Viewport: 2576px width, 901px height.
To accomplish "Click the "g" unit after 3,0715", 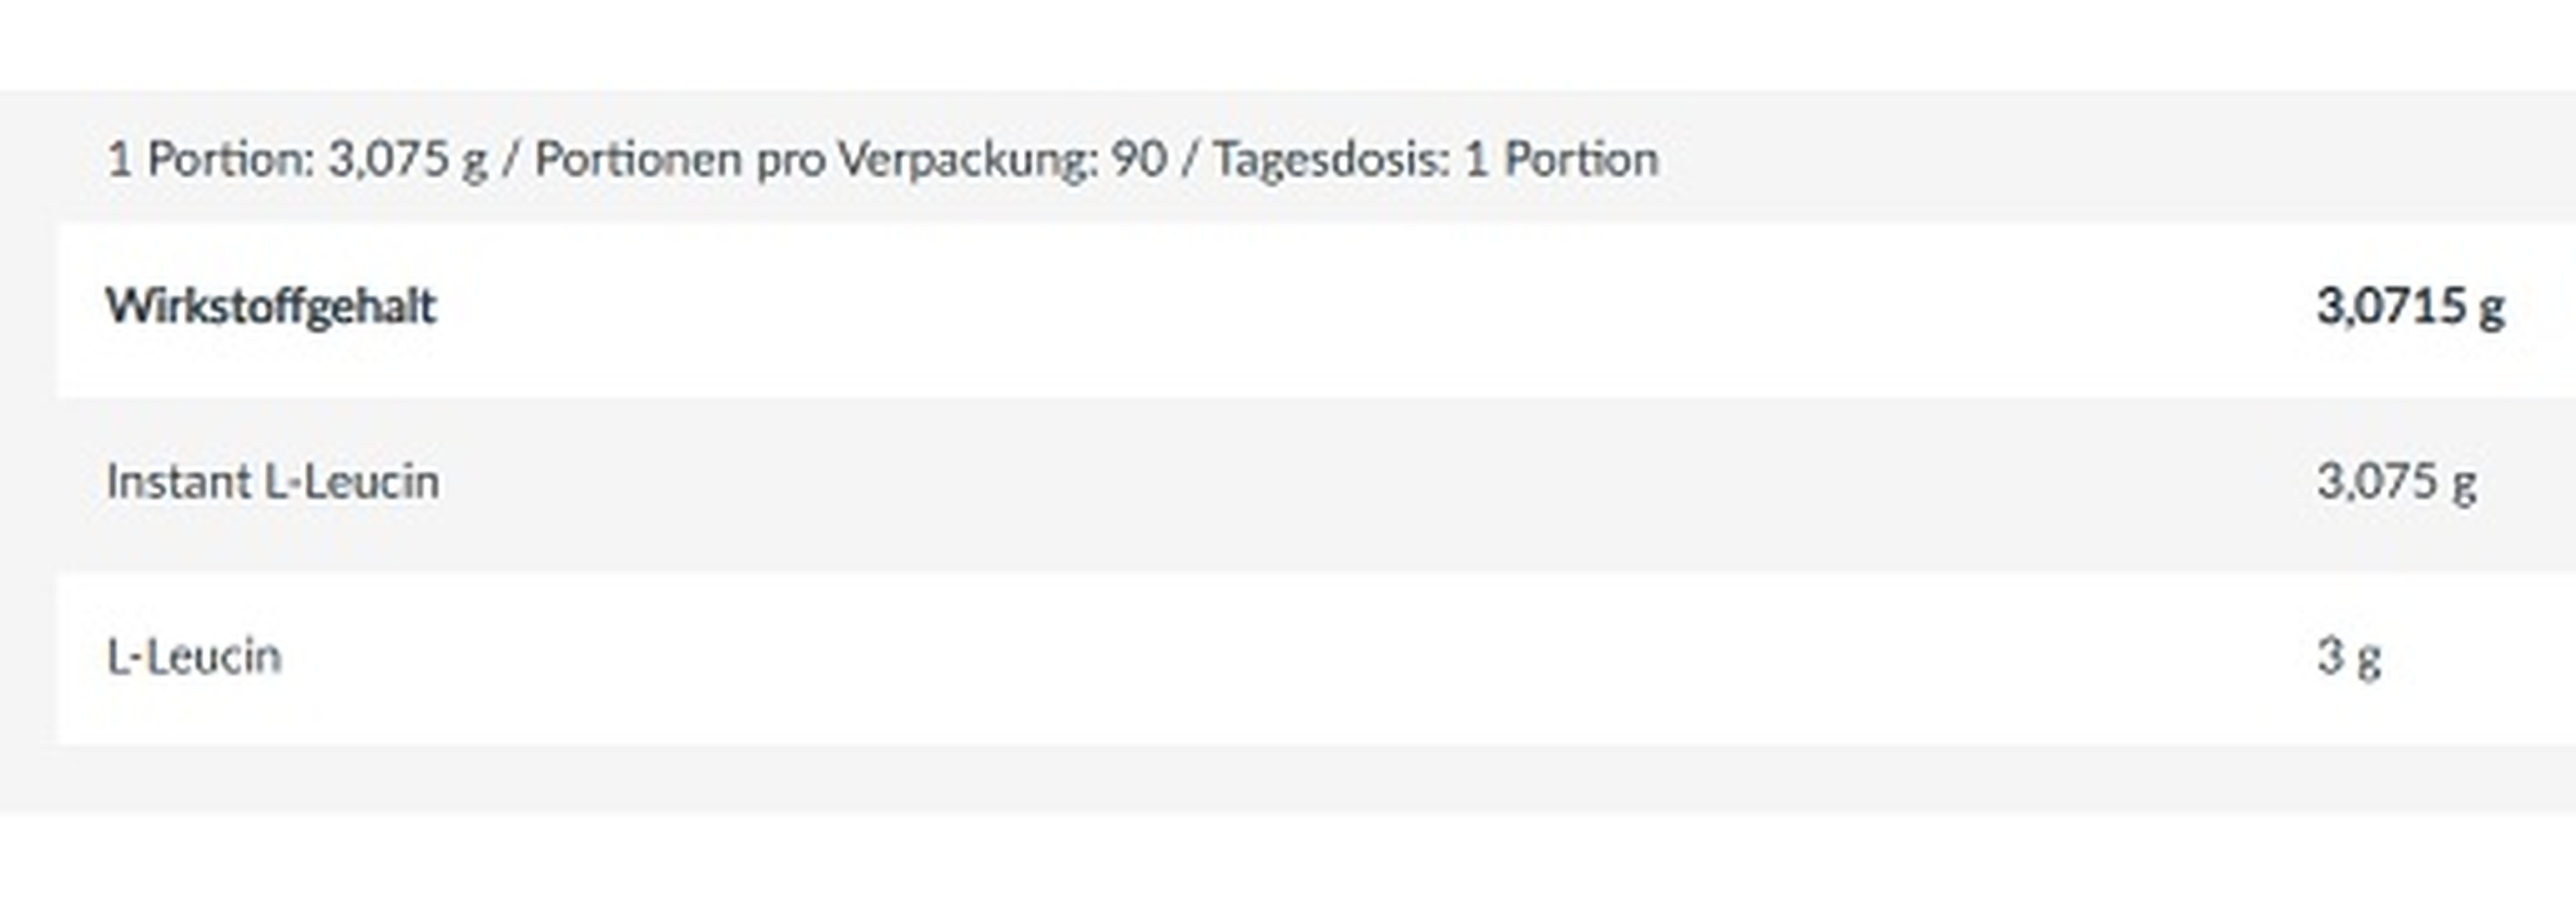I will click(2492, 308).
